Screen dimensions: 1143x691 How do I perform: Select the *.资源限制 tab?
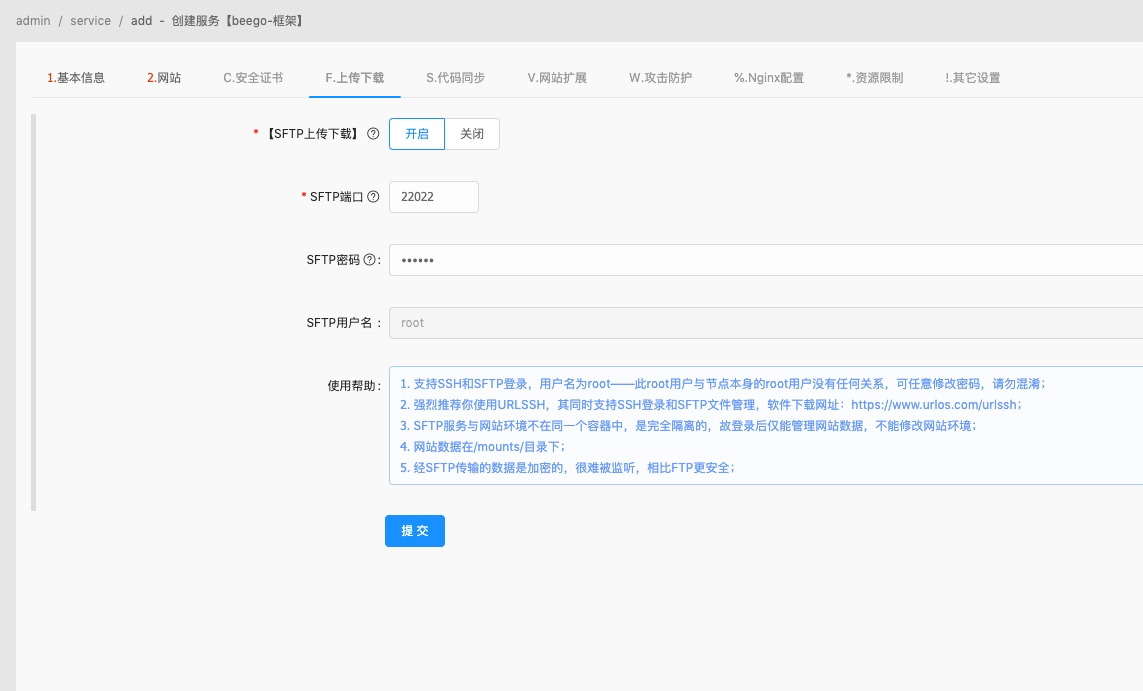pyautogui.click(x=875, y=78)
